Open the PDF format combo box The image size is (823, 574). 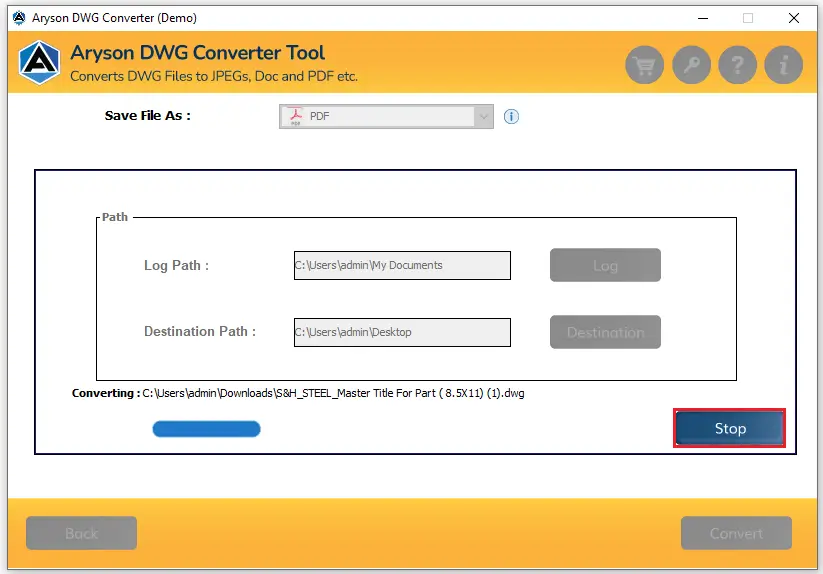click(386, 116)
